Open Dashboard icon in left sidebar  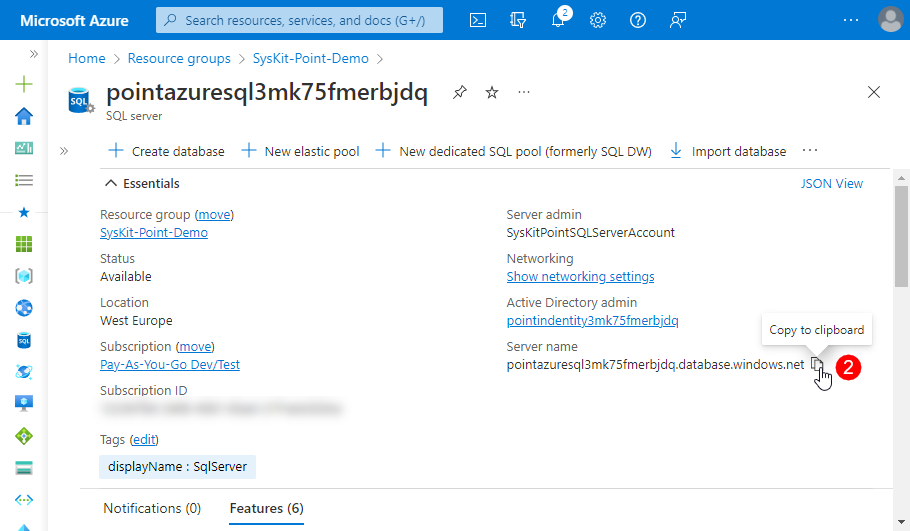[24, 149]
